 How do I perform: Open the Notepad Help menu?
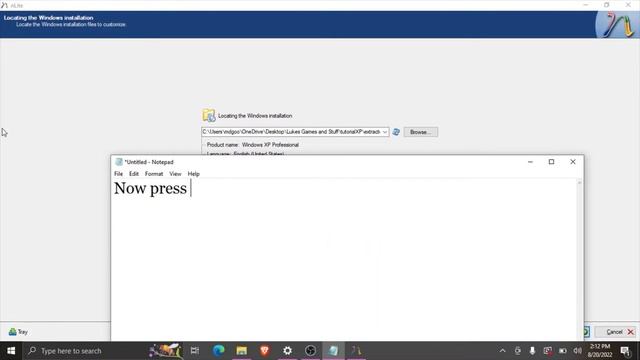[x=193, y=174]
